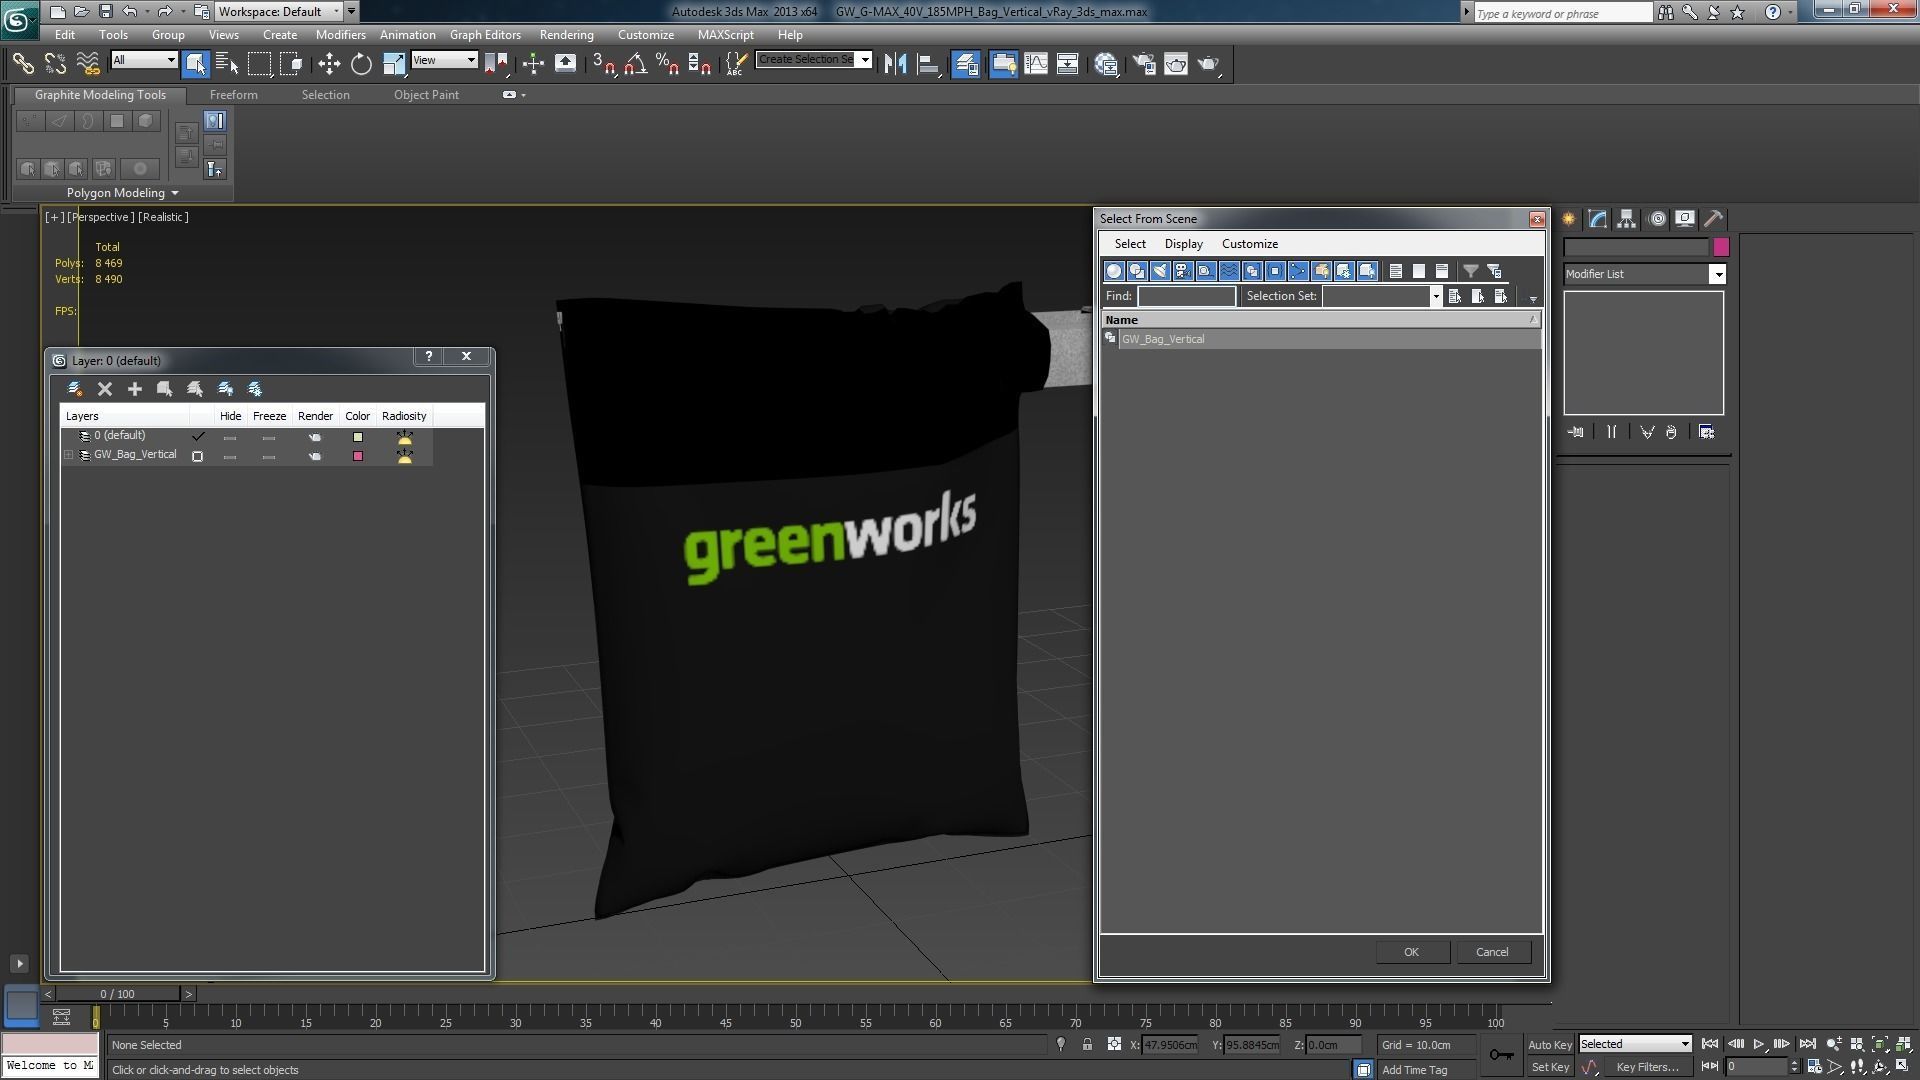Image resolution: width=1920 pixels, height=1080 pixels.
Task: Select GW_Bag_Vertical in the scene list
Action: [x=1321, y=339]
